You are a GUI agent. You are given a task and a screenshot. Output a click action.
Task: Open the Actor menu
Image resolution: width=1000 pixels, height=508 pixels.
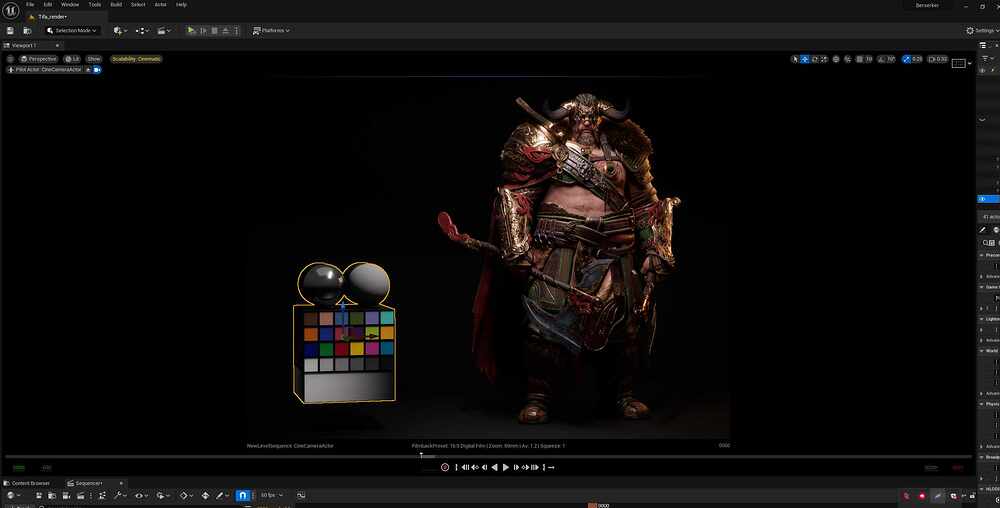click(x=160, y=4)
